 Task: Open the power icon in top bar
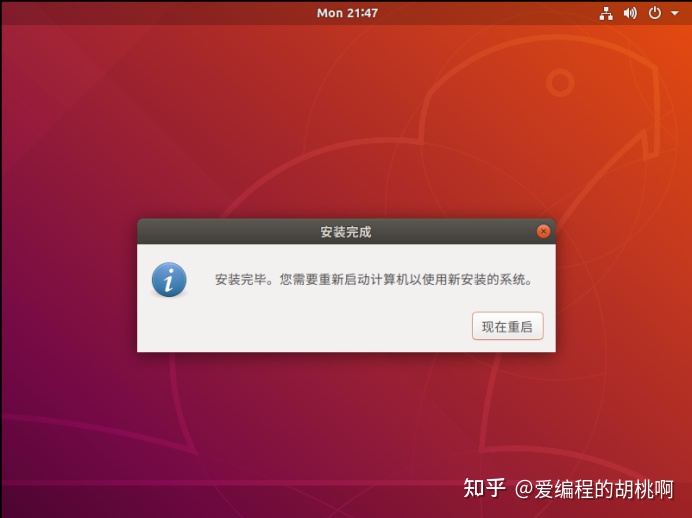point(654,13)
